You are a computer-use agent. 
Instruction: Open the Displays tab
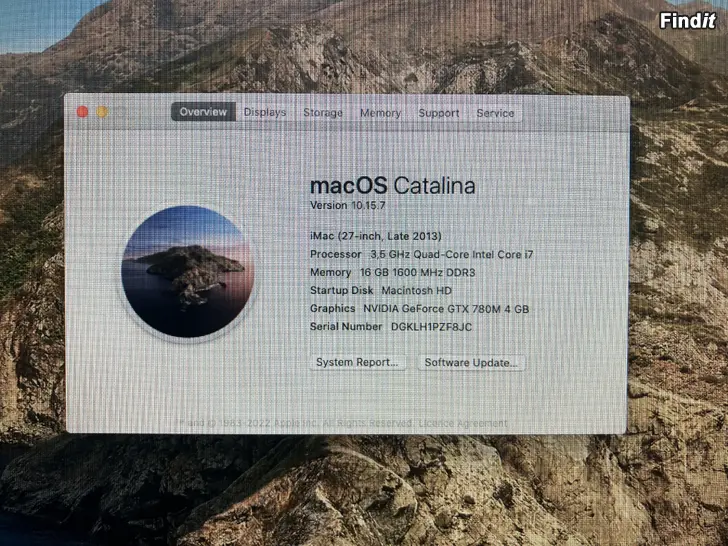tap(265, 112)
